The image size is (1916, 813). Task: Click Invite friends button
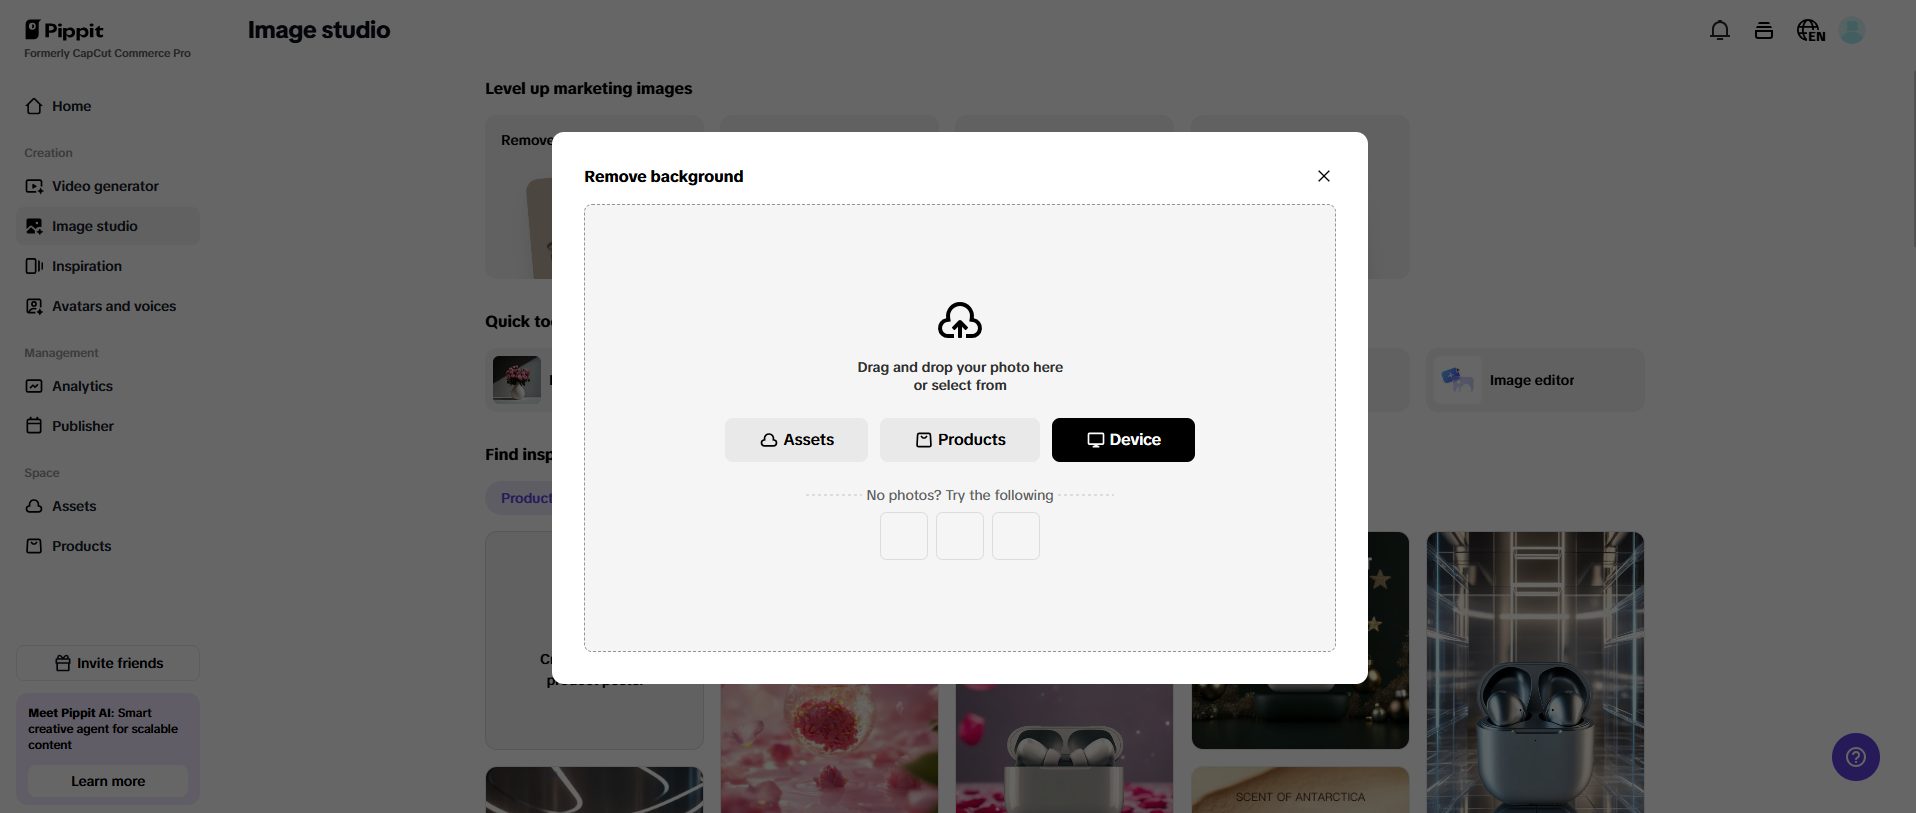pyautogui.click(x=108, y=663)
